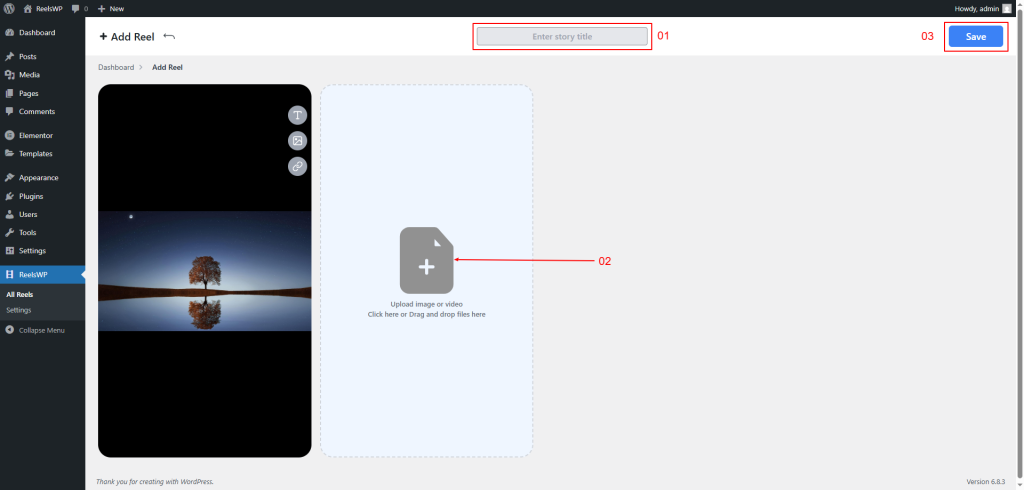Open the comments bubble in admin bar
This screenshot has height=490, width=1024.
(78, 8)
